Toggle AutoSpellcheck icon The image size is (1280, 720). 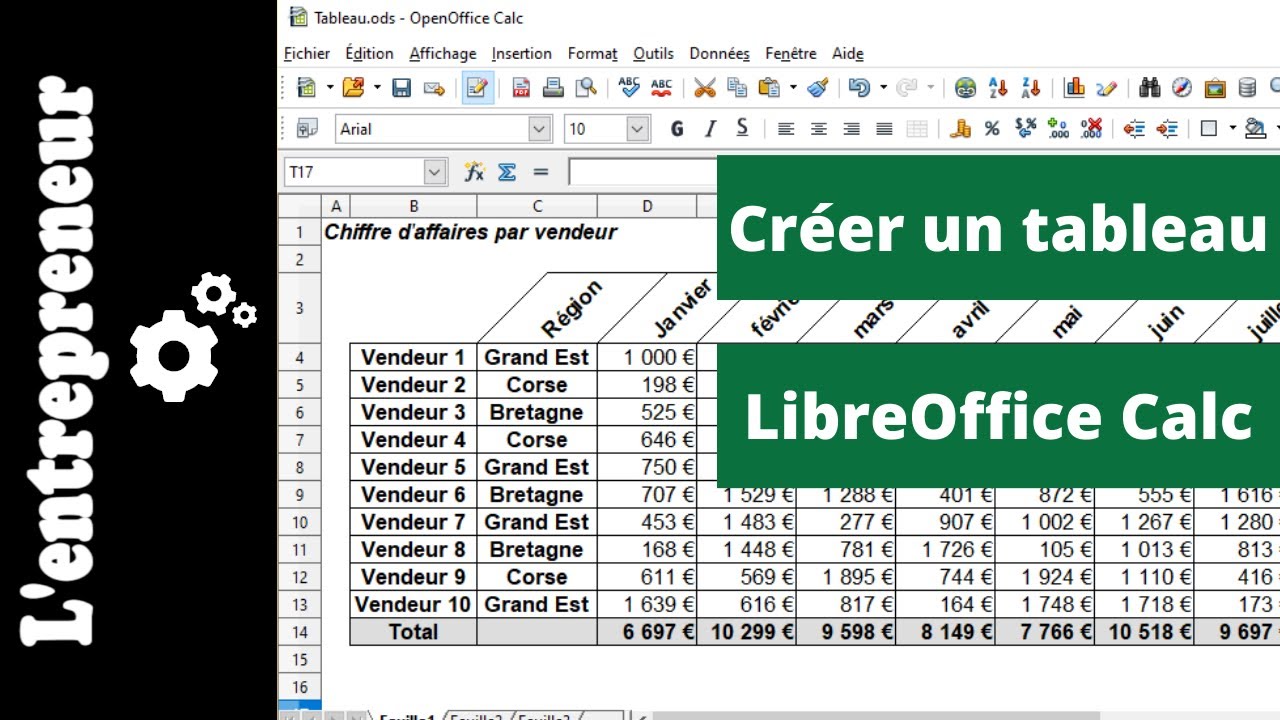[x=661, y=88]
